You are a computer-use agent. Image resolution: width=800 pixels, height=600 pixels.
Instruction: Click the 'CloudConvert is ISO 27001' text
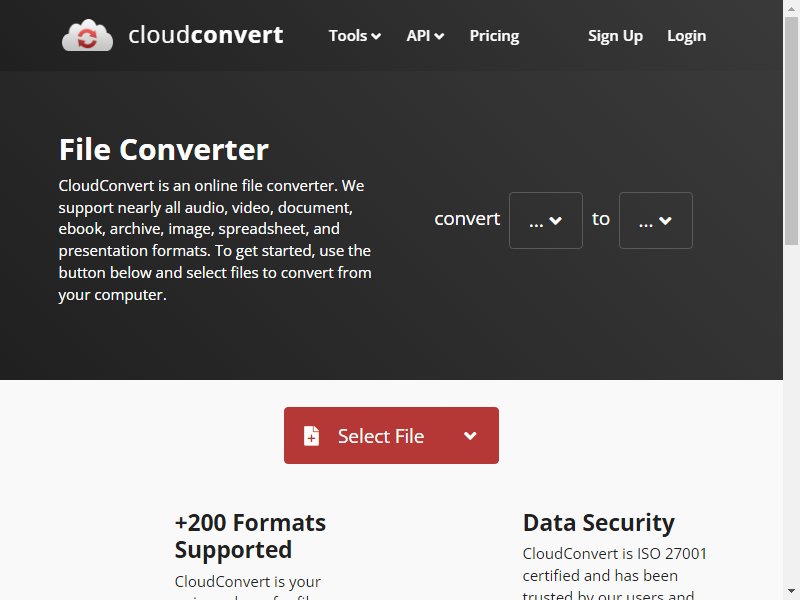click(614, 554)
